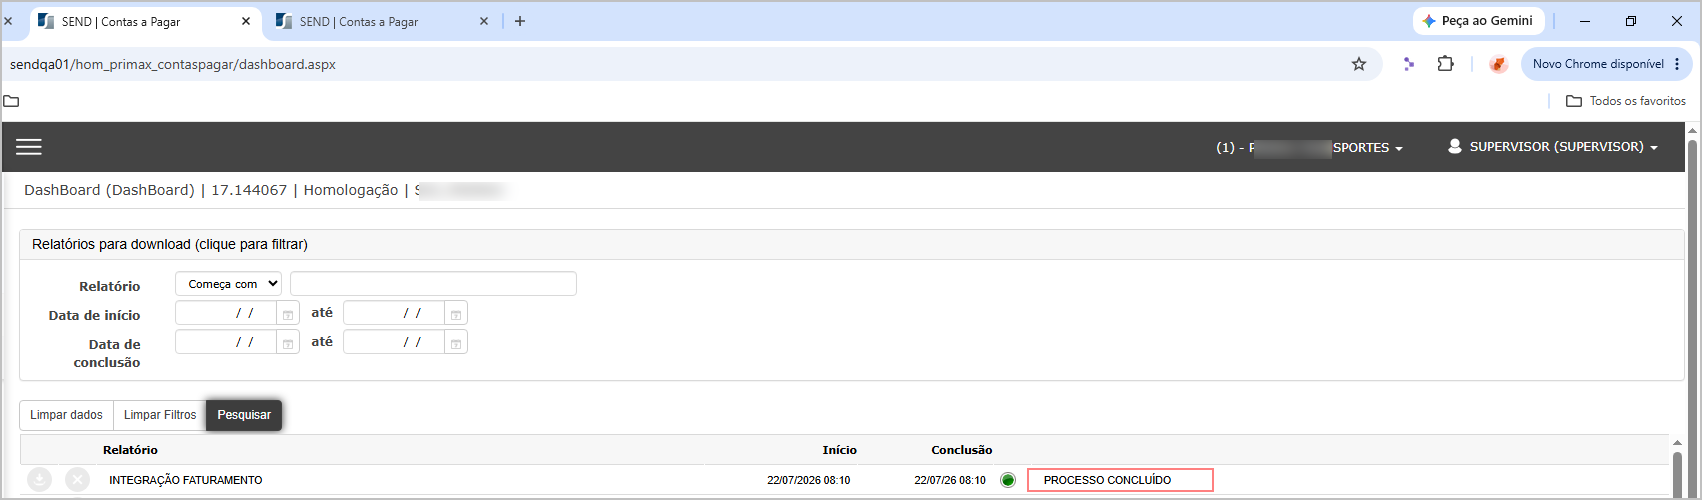
Task: Expand the SUPERVISOR user dropdown
Action: [1553, 147]
